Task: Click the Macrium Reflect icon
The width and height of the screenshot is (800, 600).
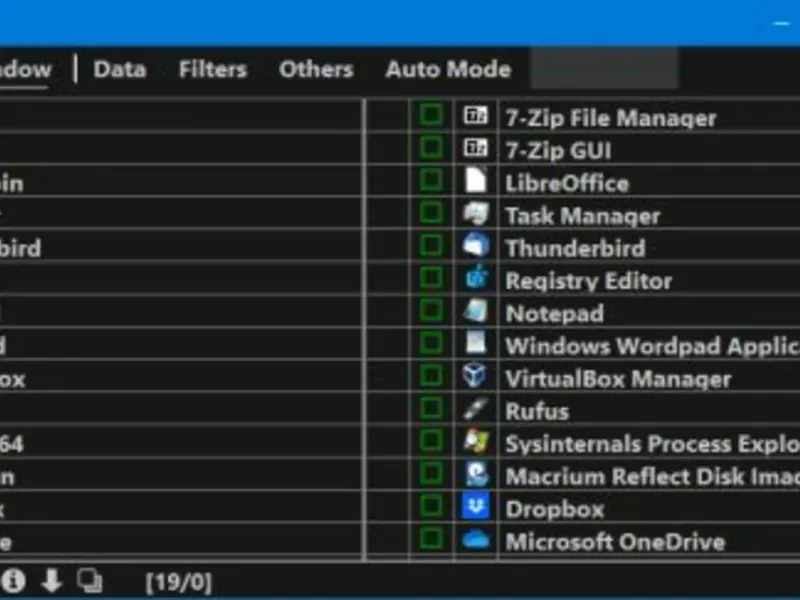Action: pos(476,474)
